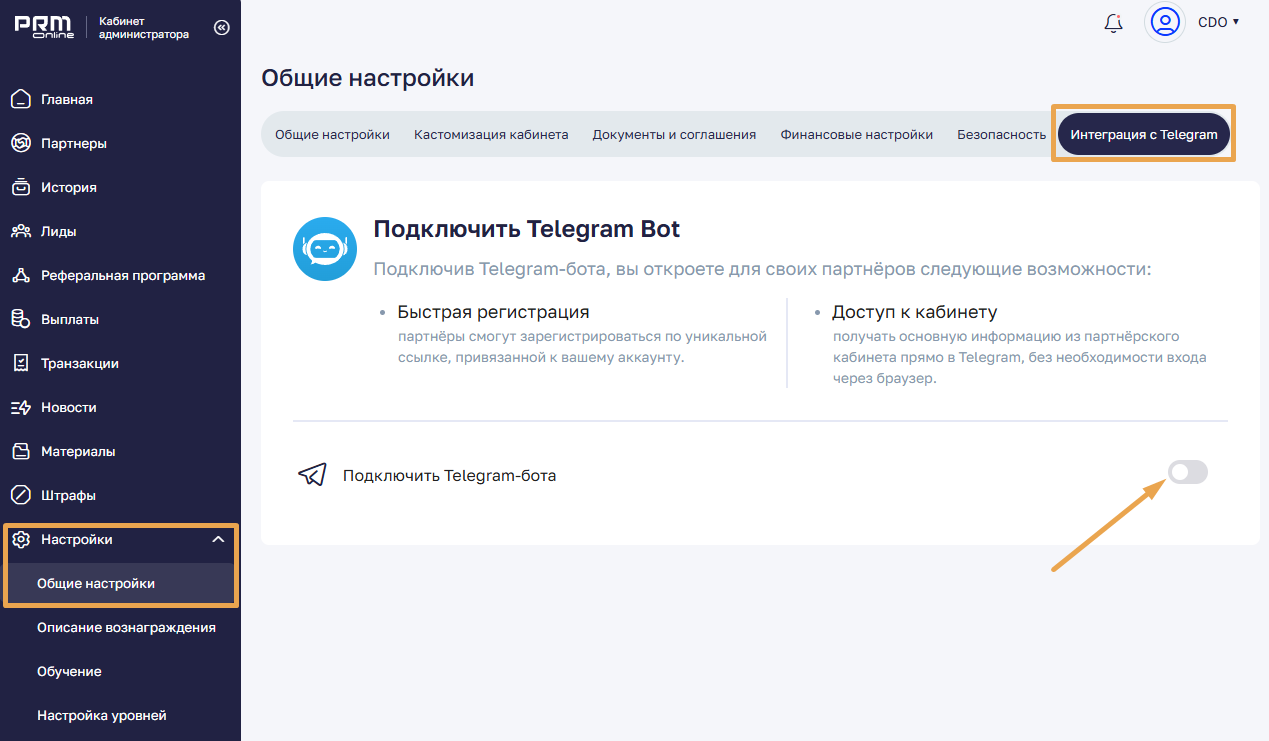Collapse sidebar using double-chevron icon
This screenshot has height=741, width=1269.
tap(222, 27)
